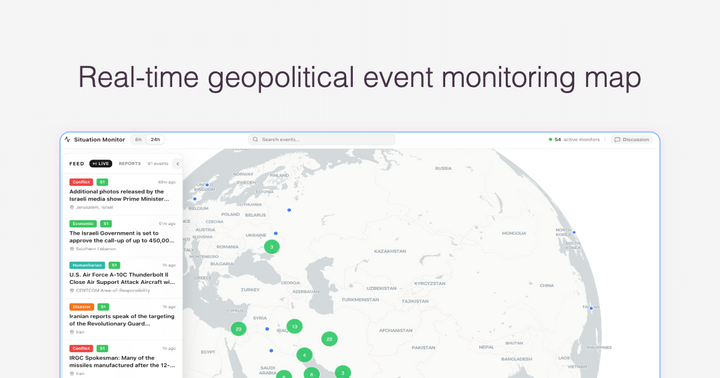Screen dimensions: 720x378
Task: Open the Israeli media Prime Minister photos story
Action: pyautogui.click(x=119, y=195)
